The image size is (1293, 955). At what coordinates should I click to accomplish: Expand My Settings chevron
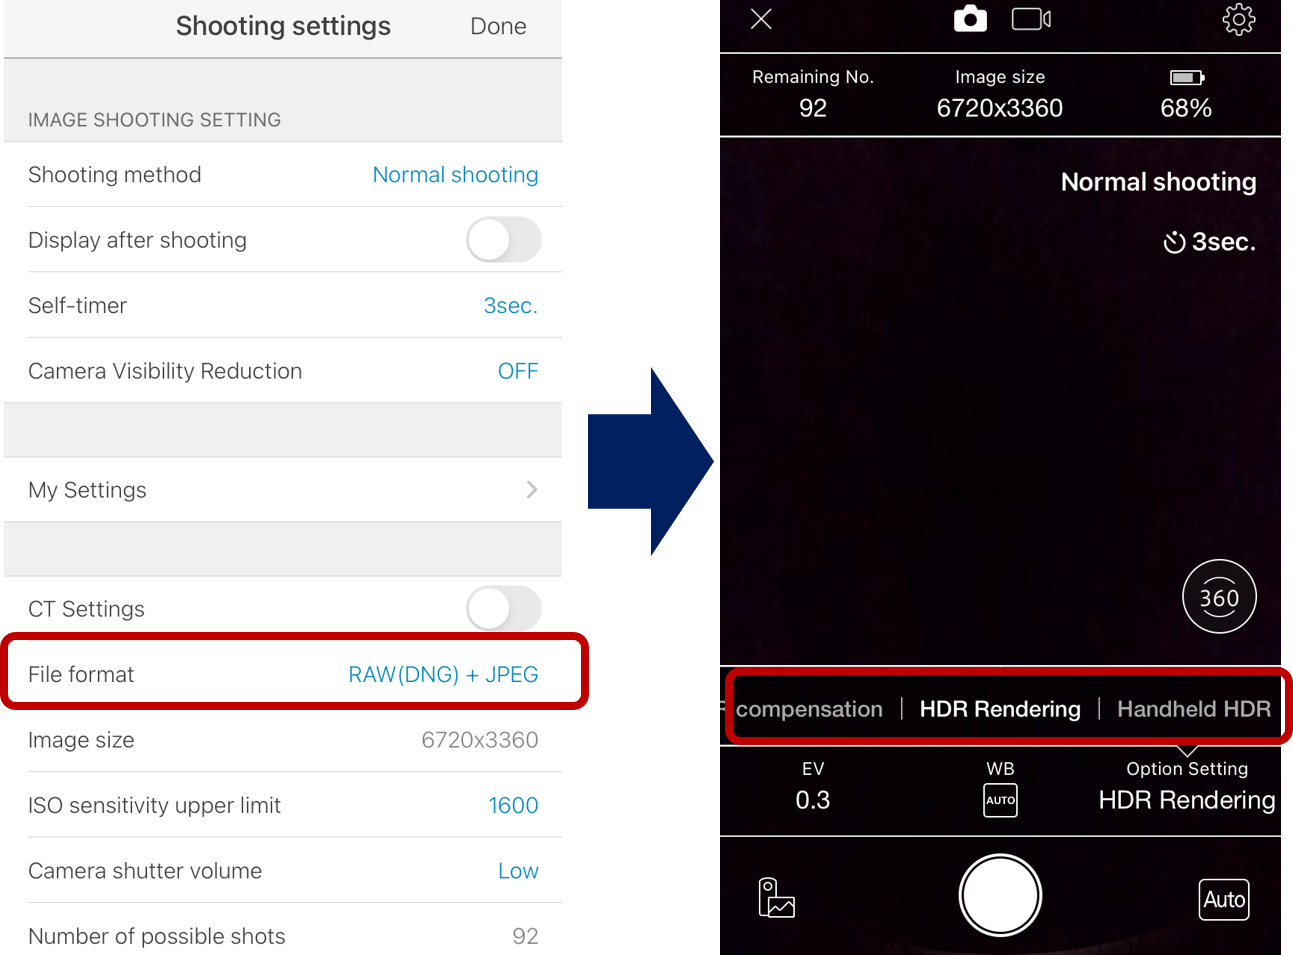532,489
